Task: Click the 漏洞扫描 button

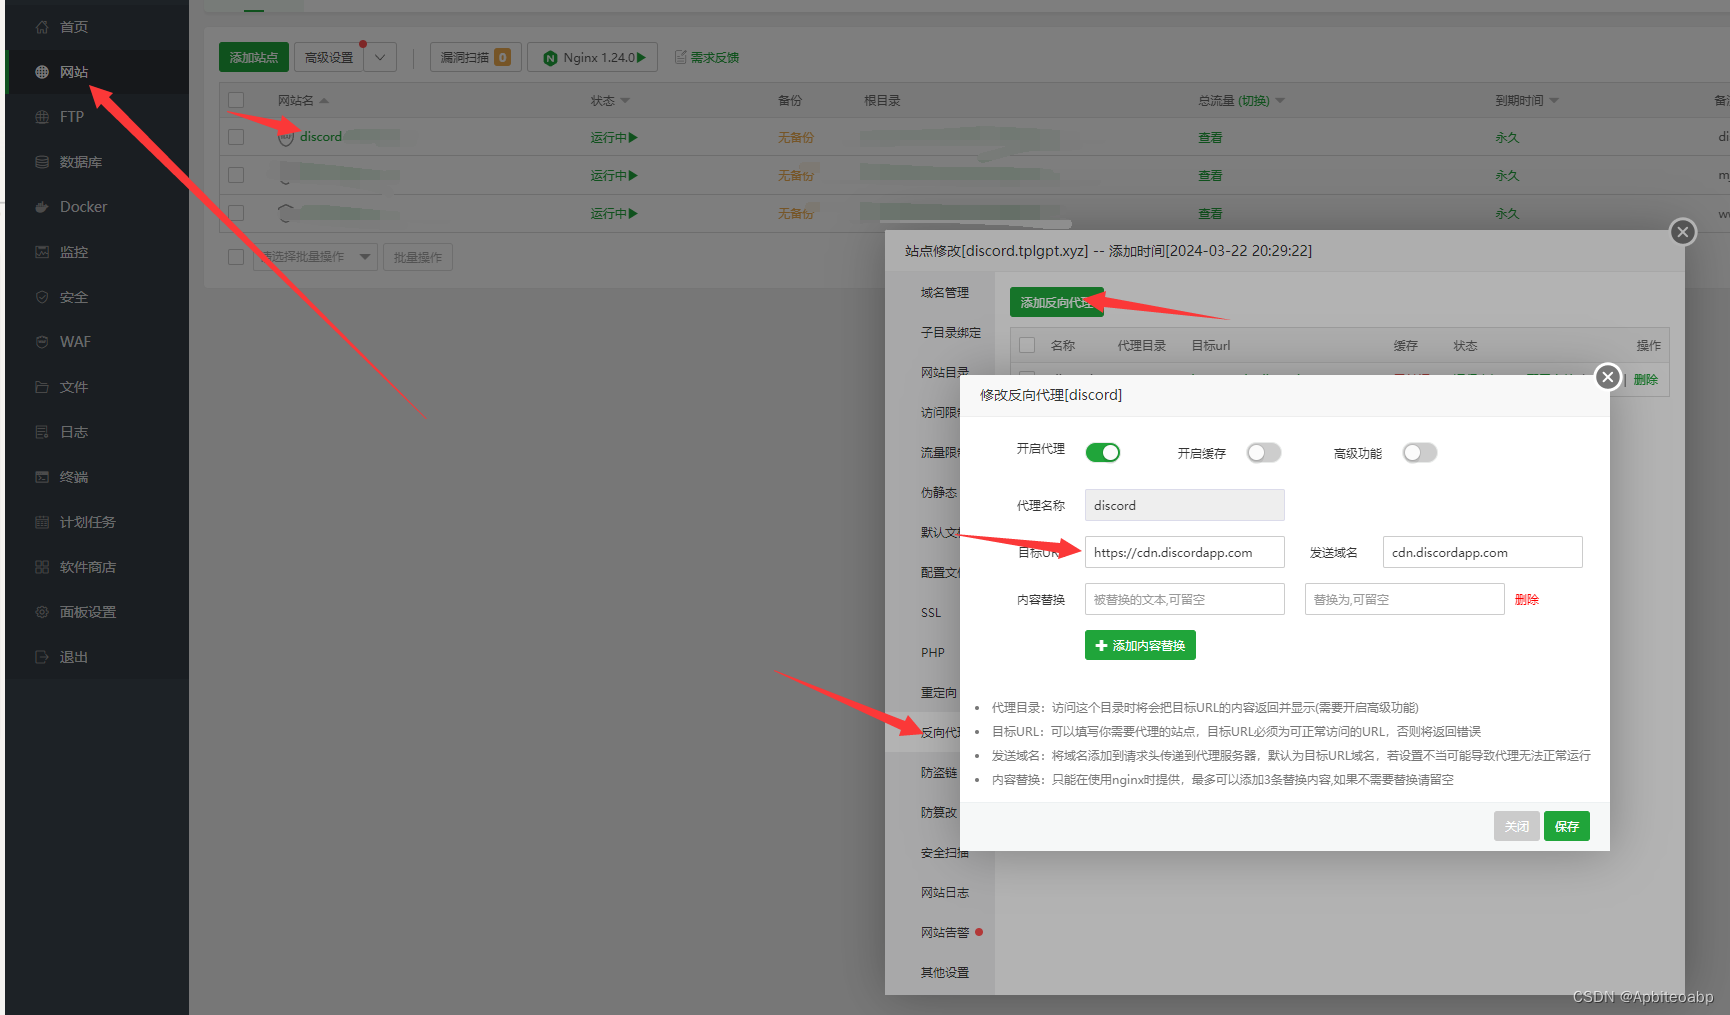Action: coord(476,57)
